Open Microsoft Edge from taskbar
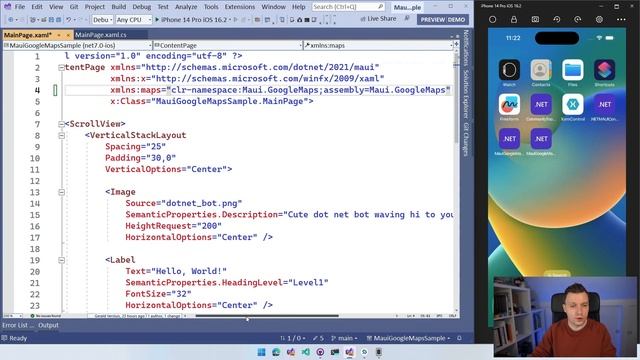The image size is (640, 360). point(276,352)
